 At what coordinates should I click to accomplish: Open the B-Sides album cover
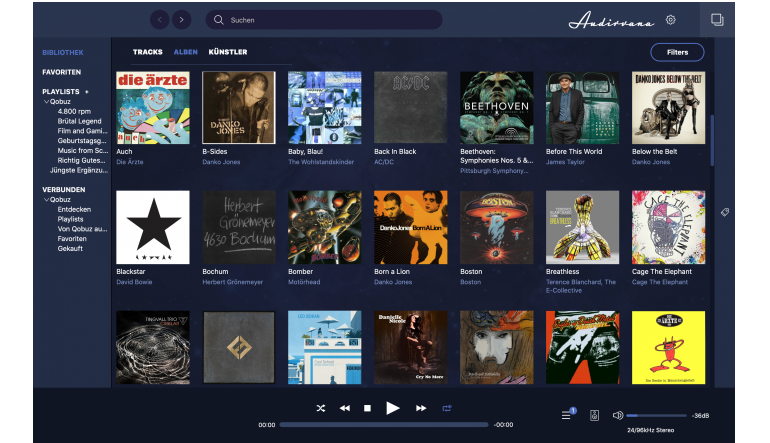point(239,108)
